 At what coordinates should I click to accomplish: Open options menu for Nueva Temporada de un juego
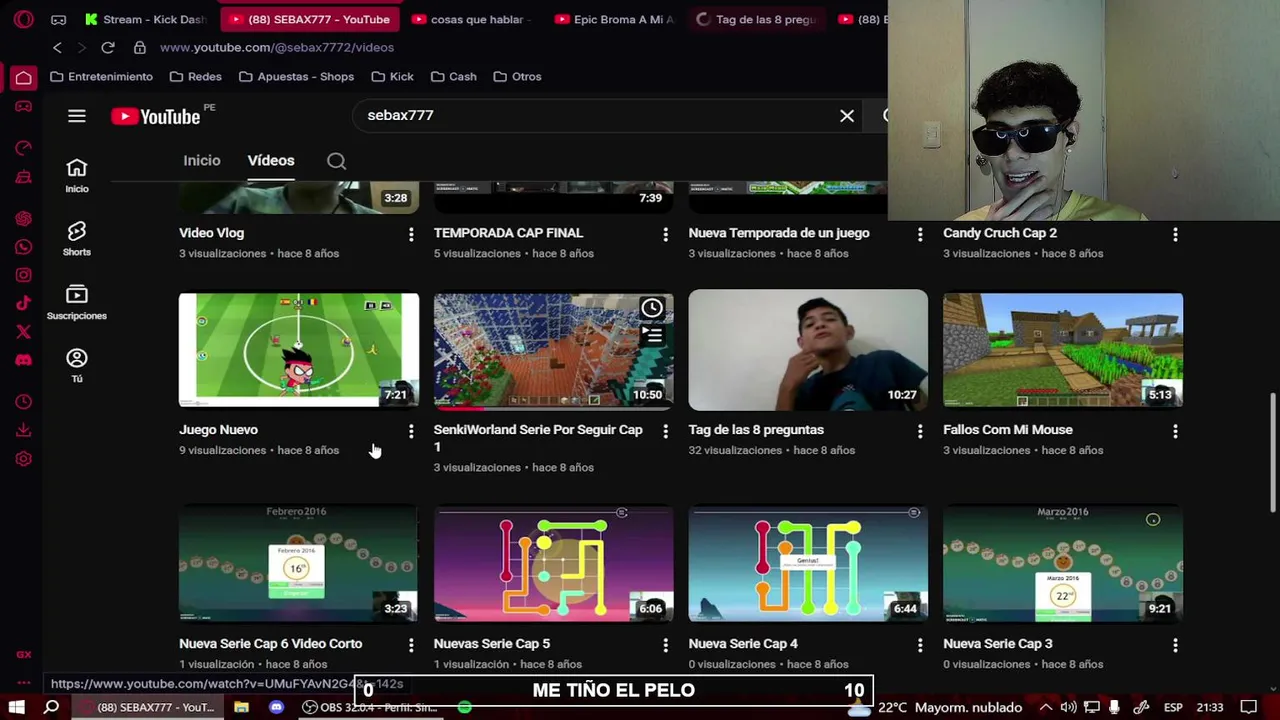point(921,234)
